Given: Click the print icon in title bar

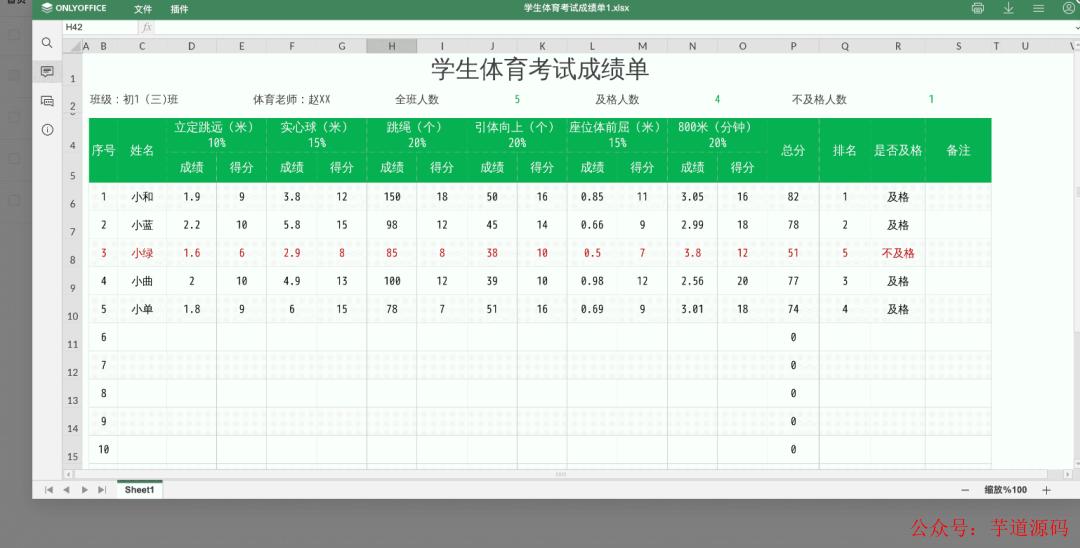Looking at the screenshot, I should click(977, 8).
